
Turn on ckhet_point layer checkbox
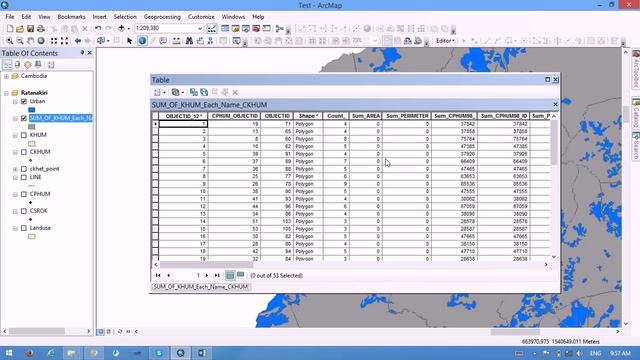(24, 169)
